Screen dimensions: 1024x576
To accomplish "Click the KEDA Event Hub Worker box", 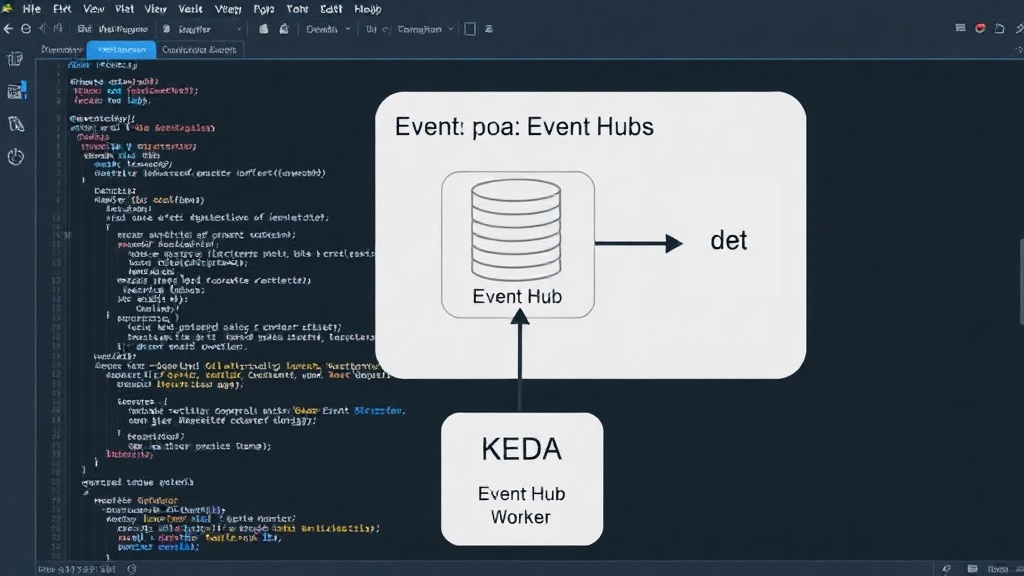I will tap(522, 479).
